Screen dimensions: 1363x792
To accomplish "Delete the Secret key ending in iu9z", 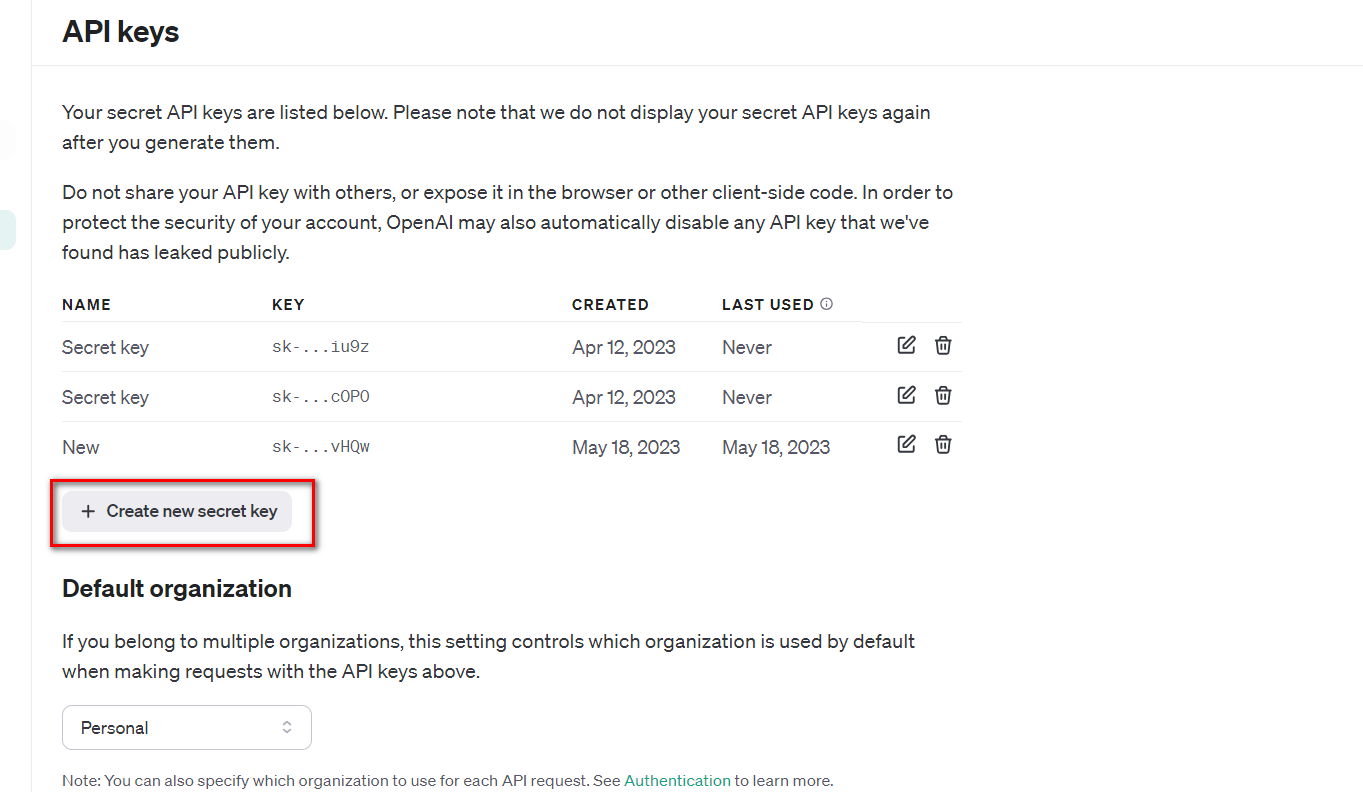I will 943,345.
